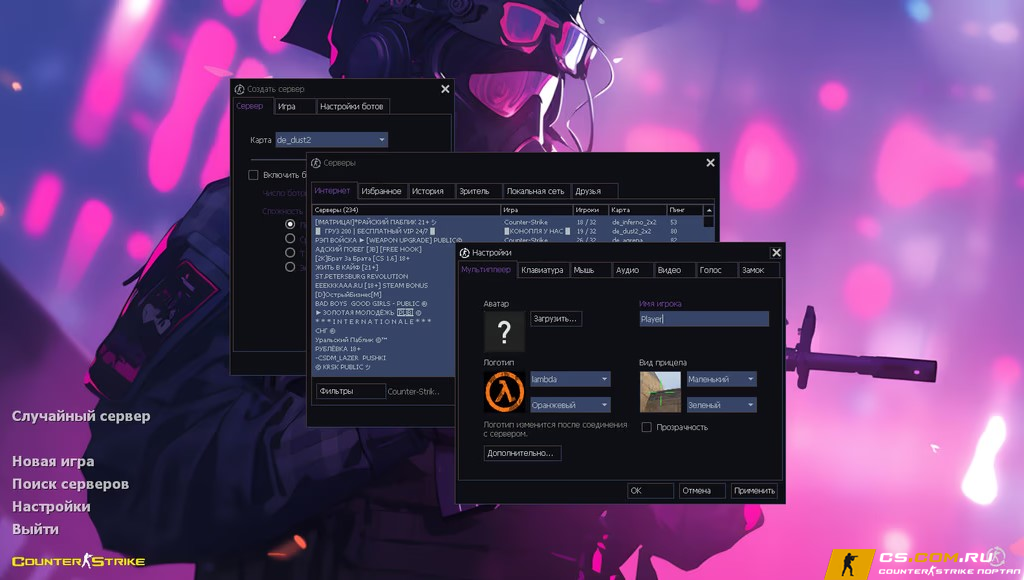Click the de_inferno_2x2 map cell
The height and width of the screenshot is (580, 1024).
(634, 222)
